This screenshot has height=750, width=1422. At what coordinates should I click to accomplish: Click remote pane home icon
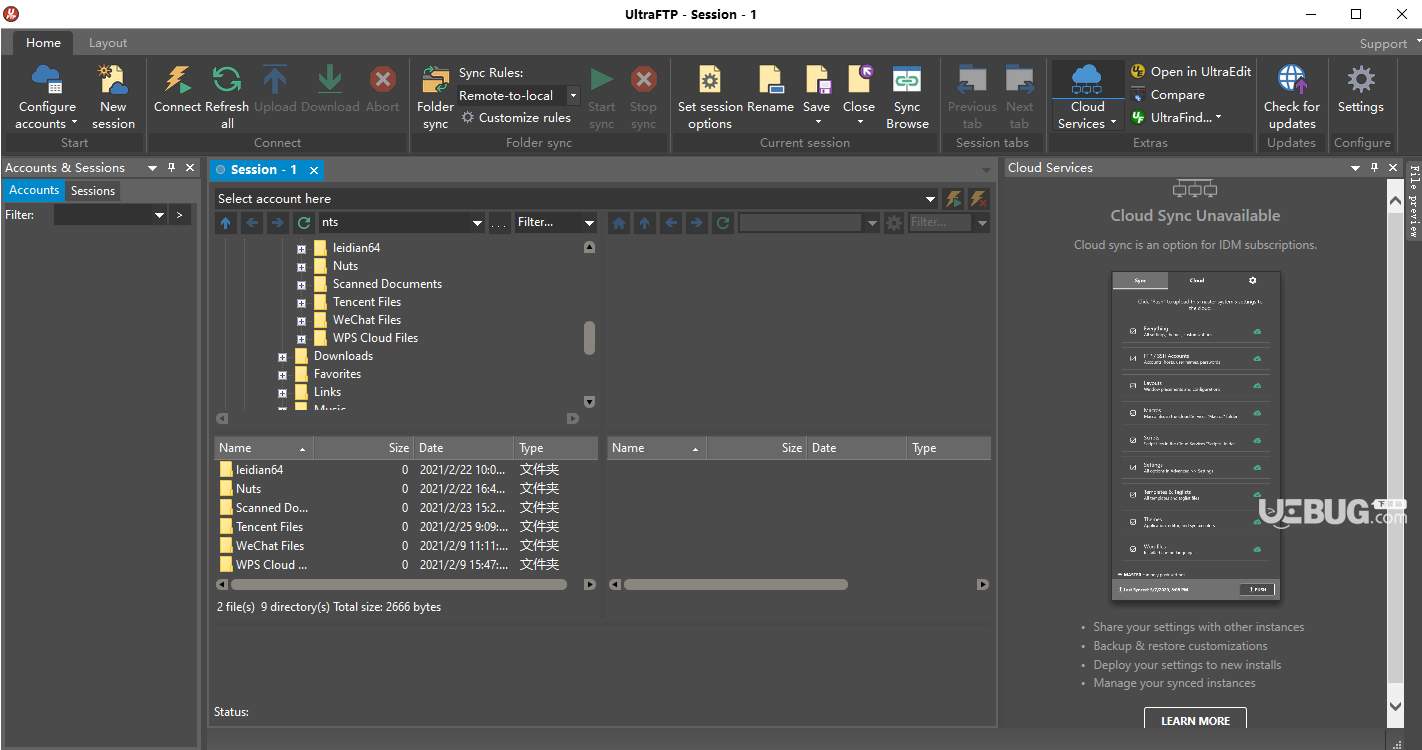click(x=618, y=223)
